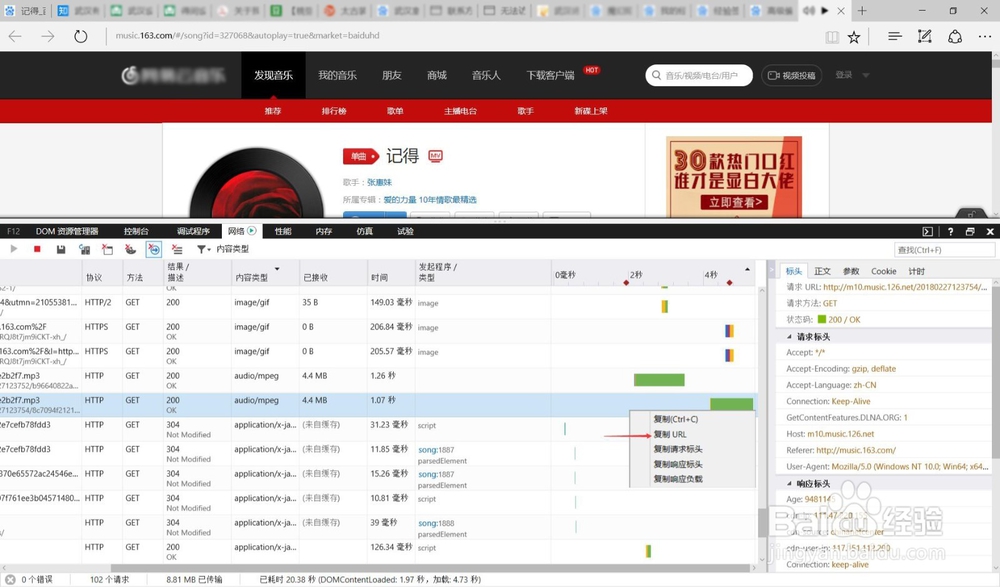Click the MV icon beside 记得

coord(435,156)
